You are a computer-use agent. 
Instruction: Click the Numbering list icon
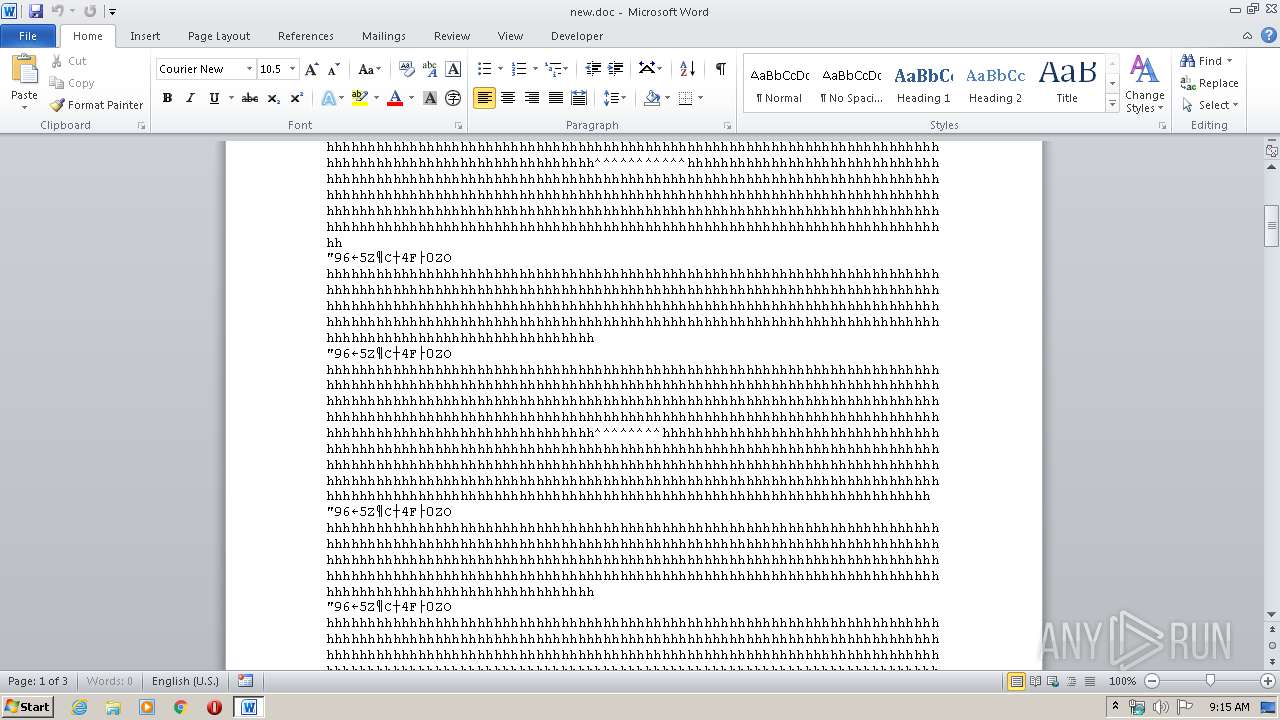[x=518, y=69]
